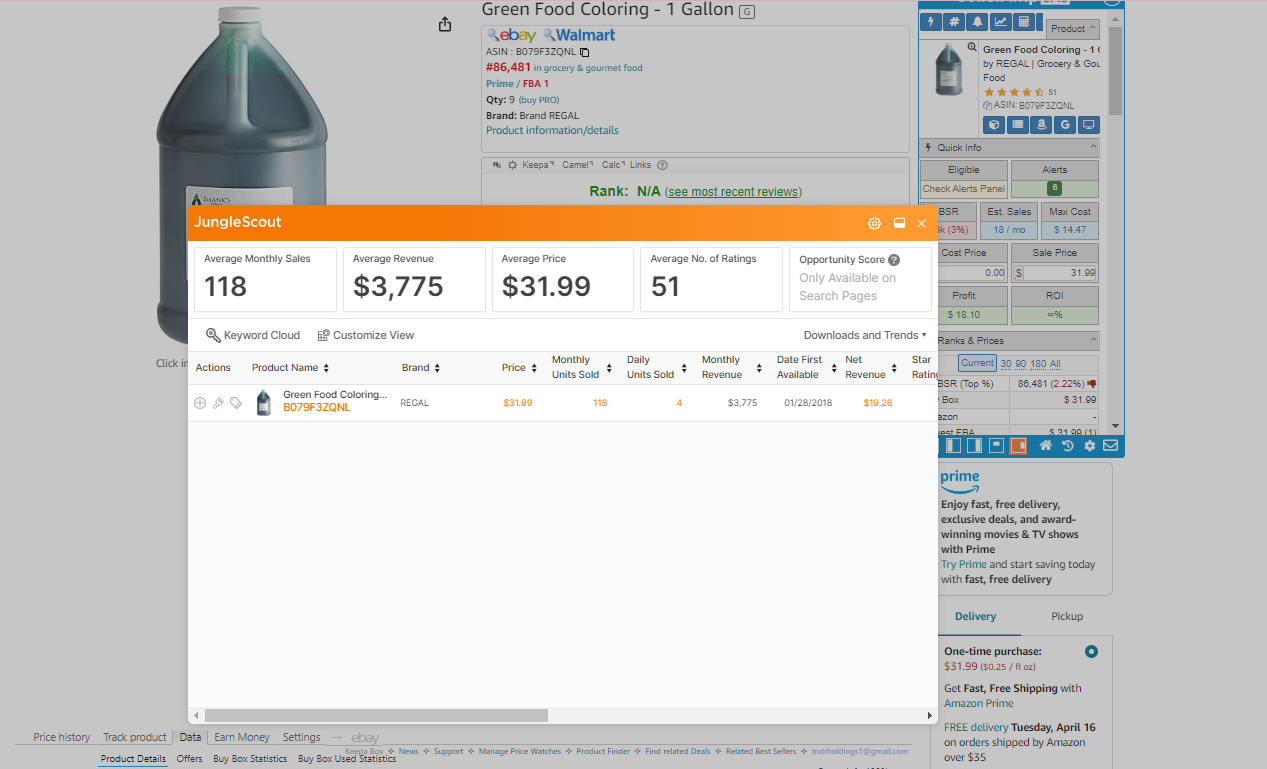1267x769 pixels.
Task: Open Customize View options
Action: click(x=366, y=335)
